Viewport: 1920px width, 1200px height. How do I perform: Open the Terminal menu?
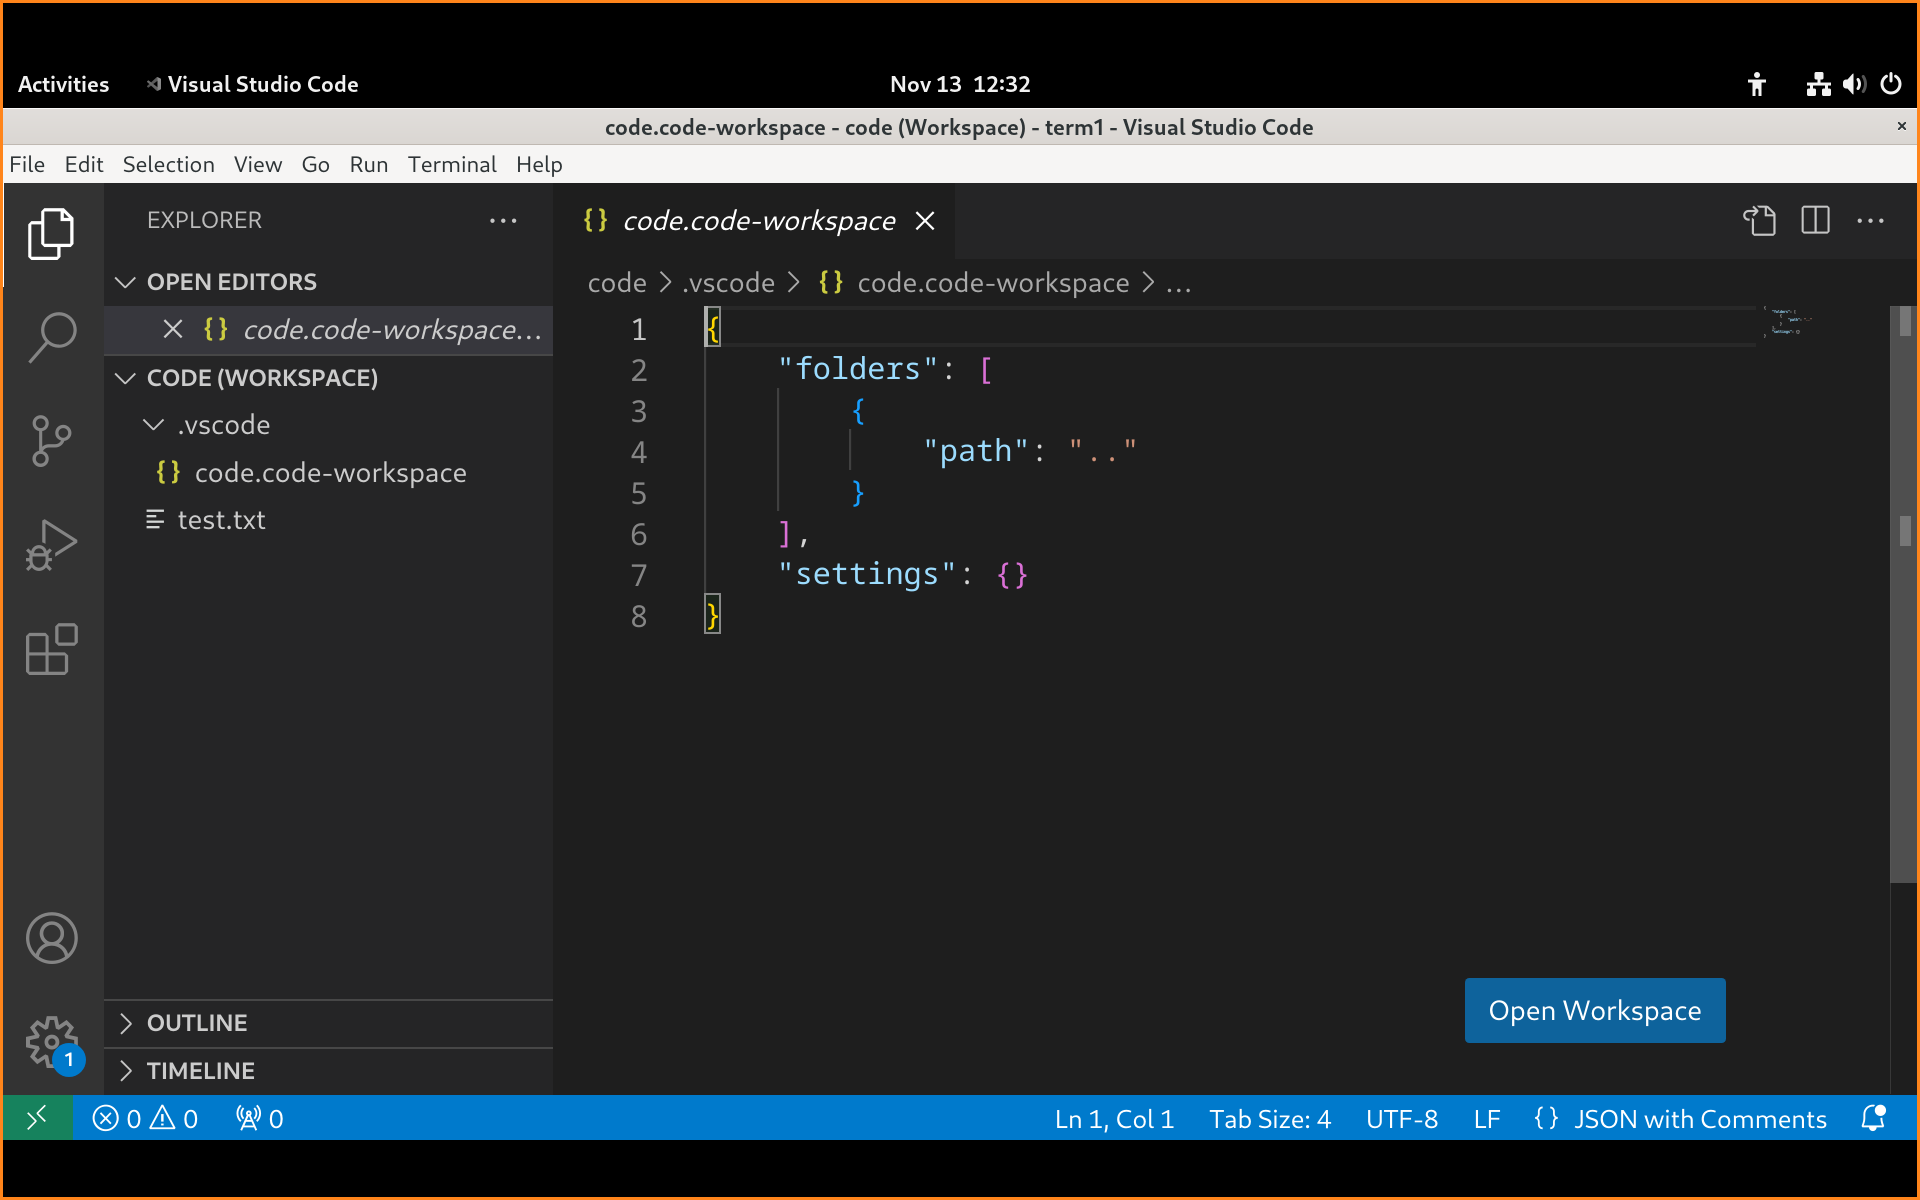tap(451, 164)
